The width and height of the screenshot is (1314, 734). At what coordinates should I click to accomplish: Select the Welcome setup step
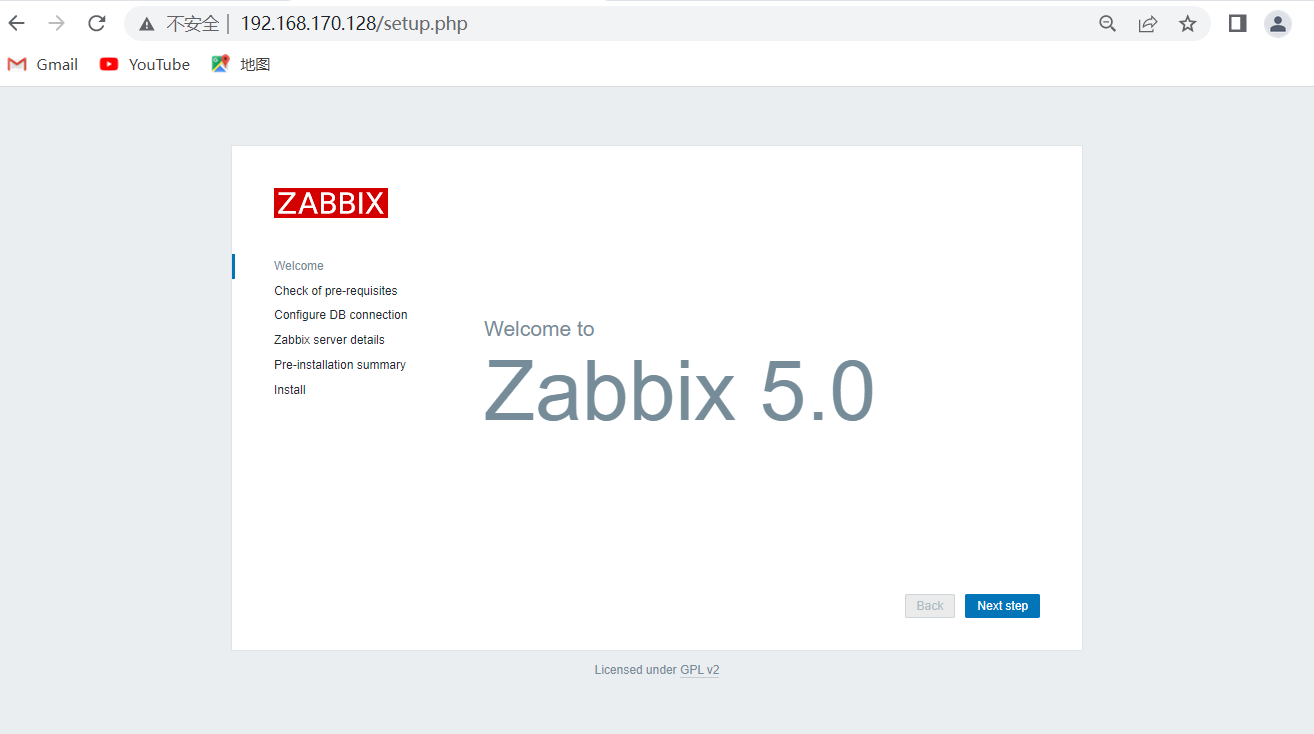point(299,266)
